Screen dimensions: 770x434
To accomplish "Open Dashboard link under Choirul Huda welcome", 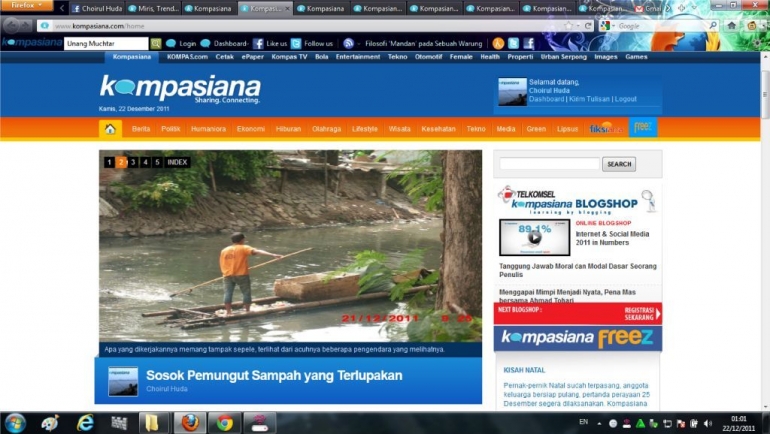I will pyautogui.click(x=546, y=99).
